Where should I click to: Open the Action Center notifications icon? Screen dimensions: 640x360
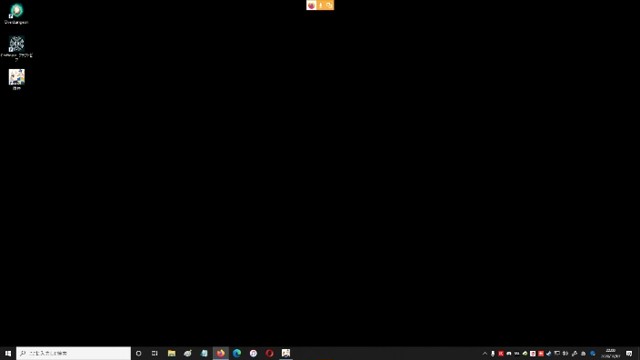(x=629, y=354)
